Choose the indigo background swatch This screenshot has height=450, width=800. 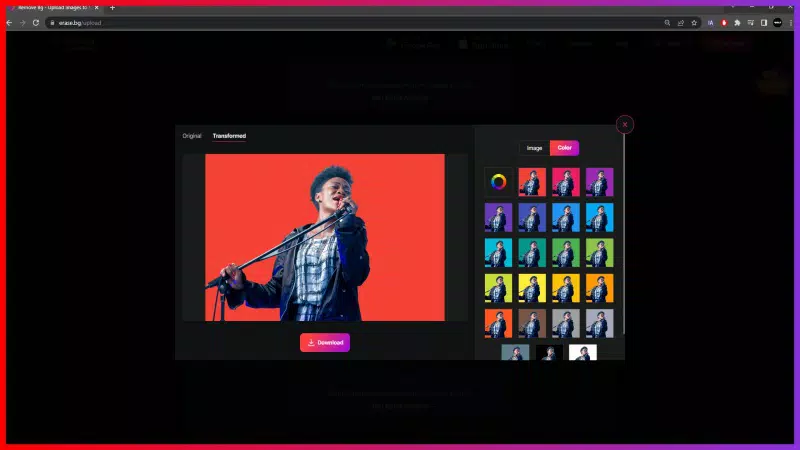[x=532, y=217]
